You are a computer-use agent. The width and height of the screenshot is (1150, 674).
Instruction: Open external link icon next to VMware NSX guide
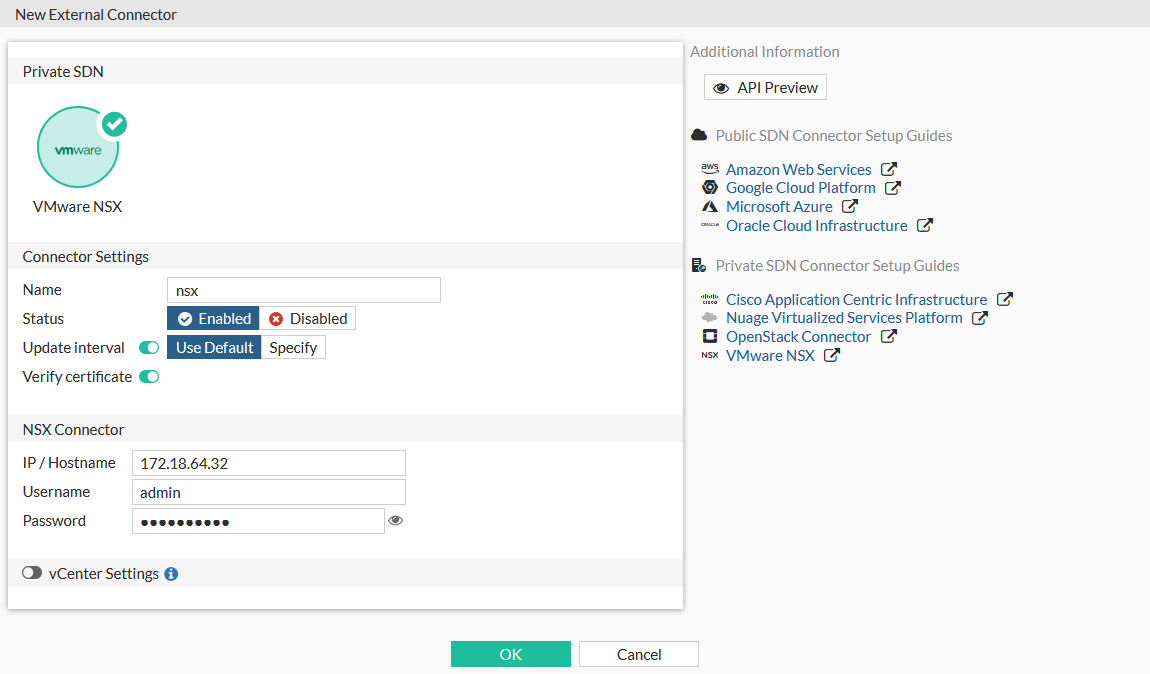pyautogui.click(x=832, y=355)
